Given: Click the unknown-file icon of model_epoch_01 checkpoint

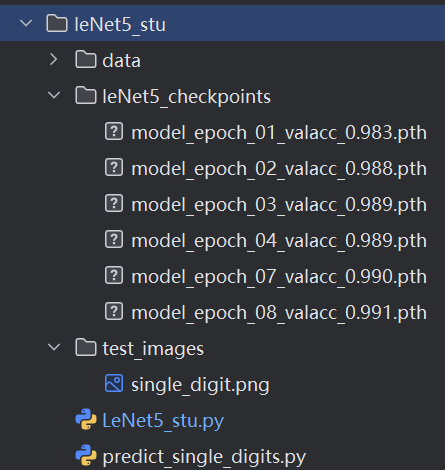Looking at the screenshot, I should pyautogui.click(x=114, y=131).
